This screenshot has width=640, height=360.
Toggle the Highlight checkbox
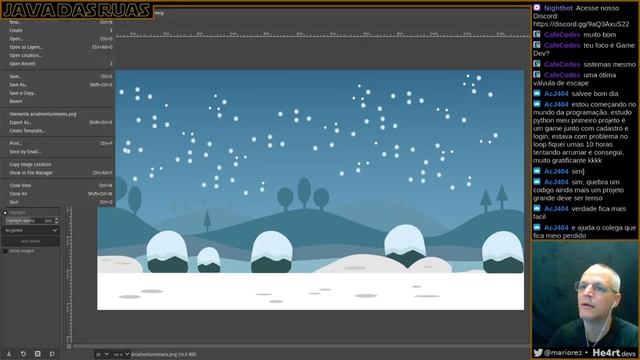click(5, 213)
